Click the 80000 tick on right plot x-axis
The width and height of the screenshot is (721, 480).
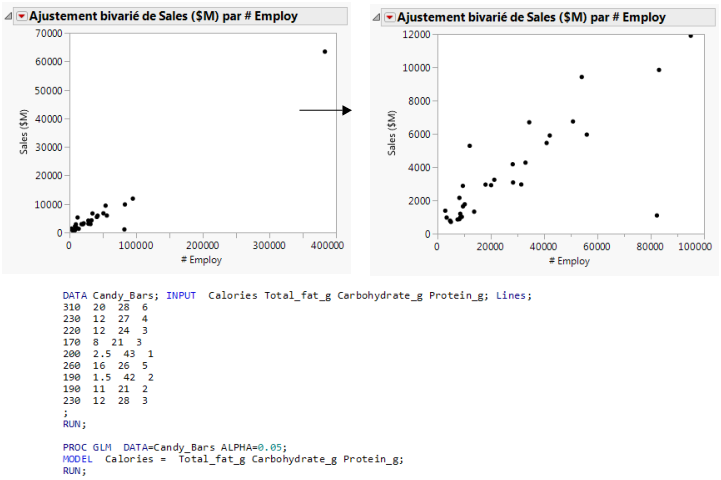coord(650,247)
